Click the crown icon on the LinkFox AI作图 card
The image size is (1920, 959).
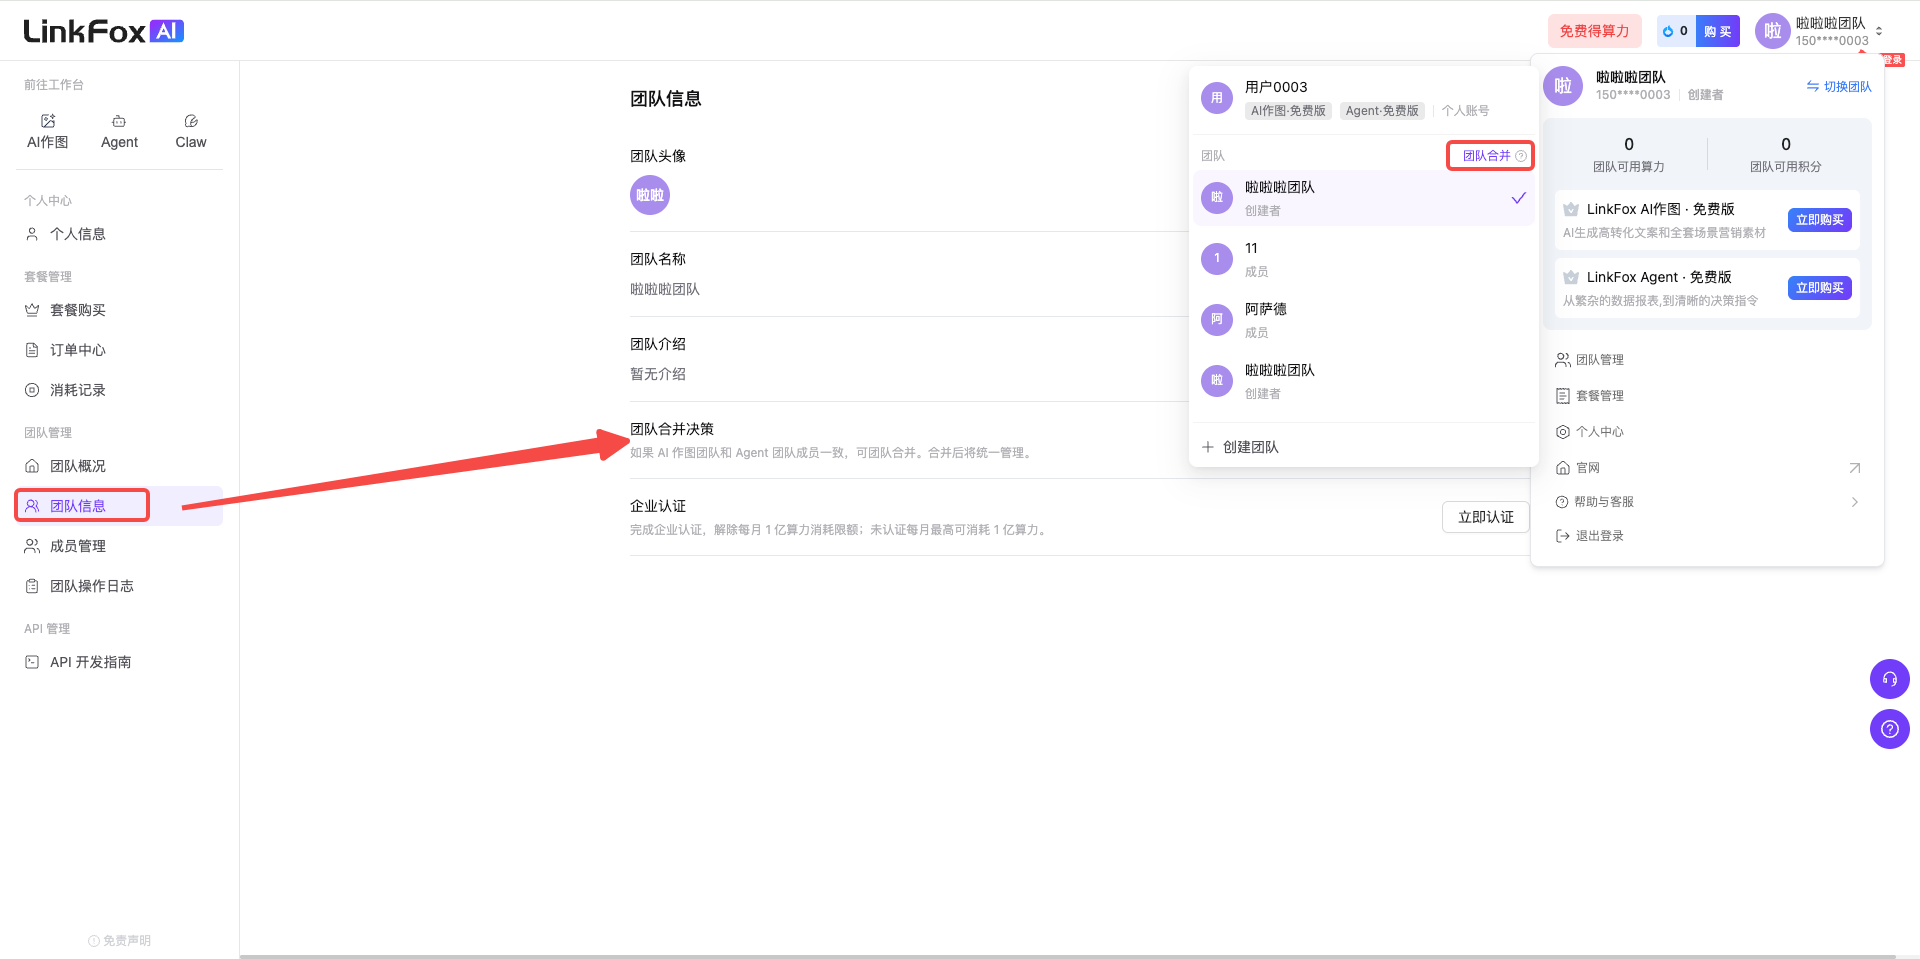point(1571,209)
